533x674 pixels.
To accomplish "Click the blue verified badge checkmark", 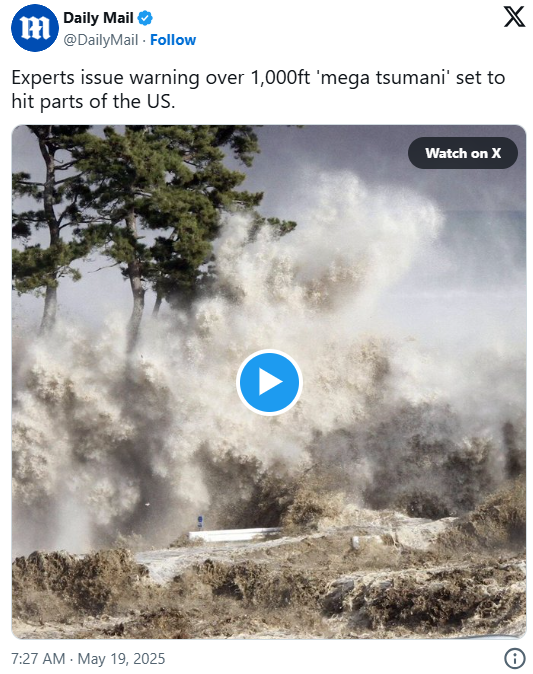I will click(145, 18).
